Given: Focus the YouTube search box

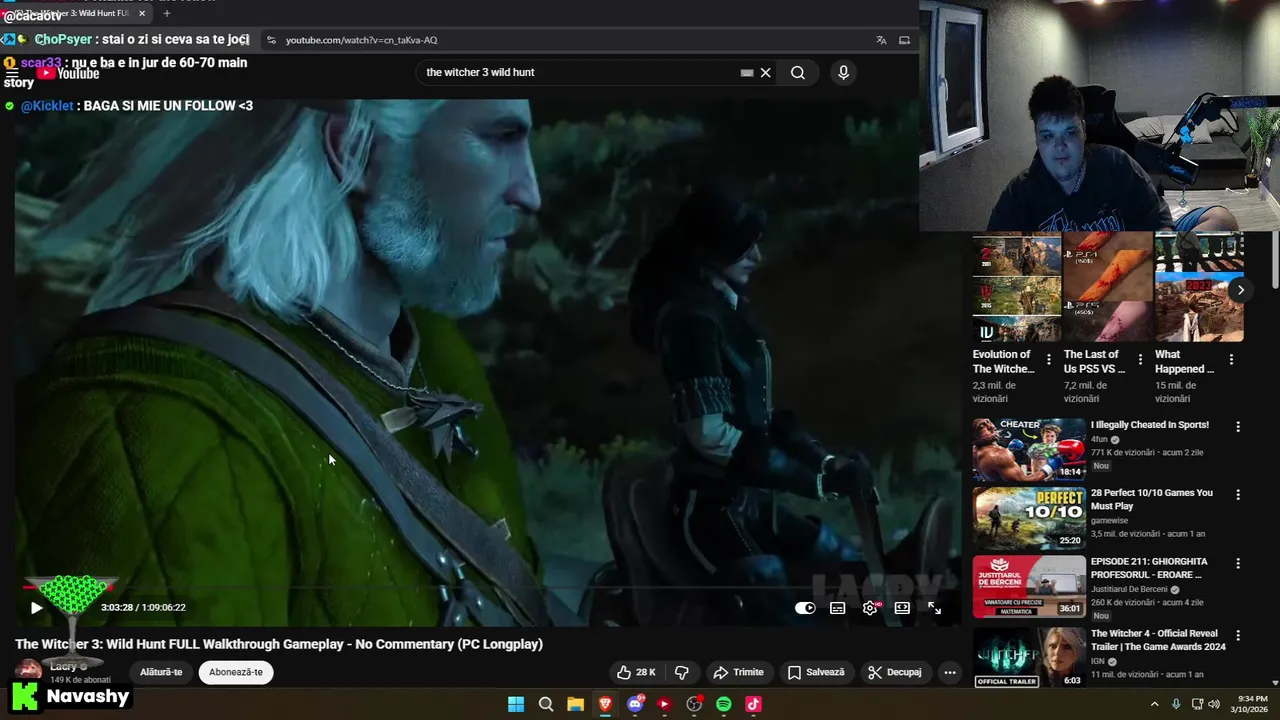Looking at the screenshot, I should coord(580,72).
